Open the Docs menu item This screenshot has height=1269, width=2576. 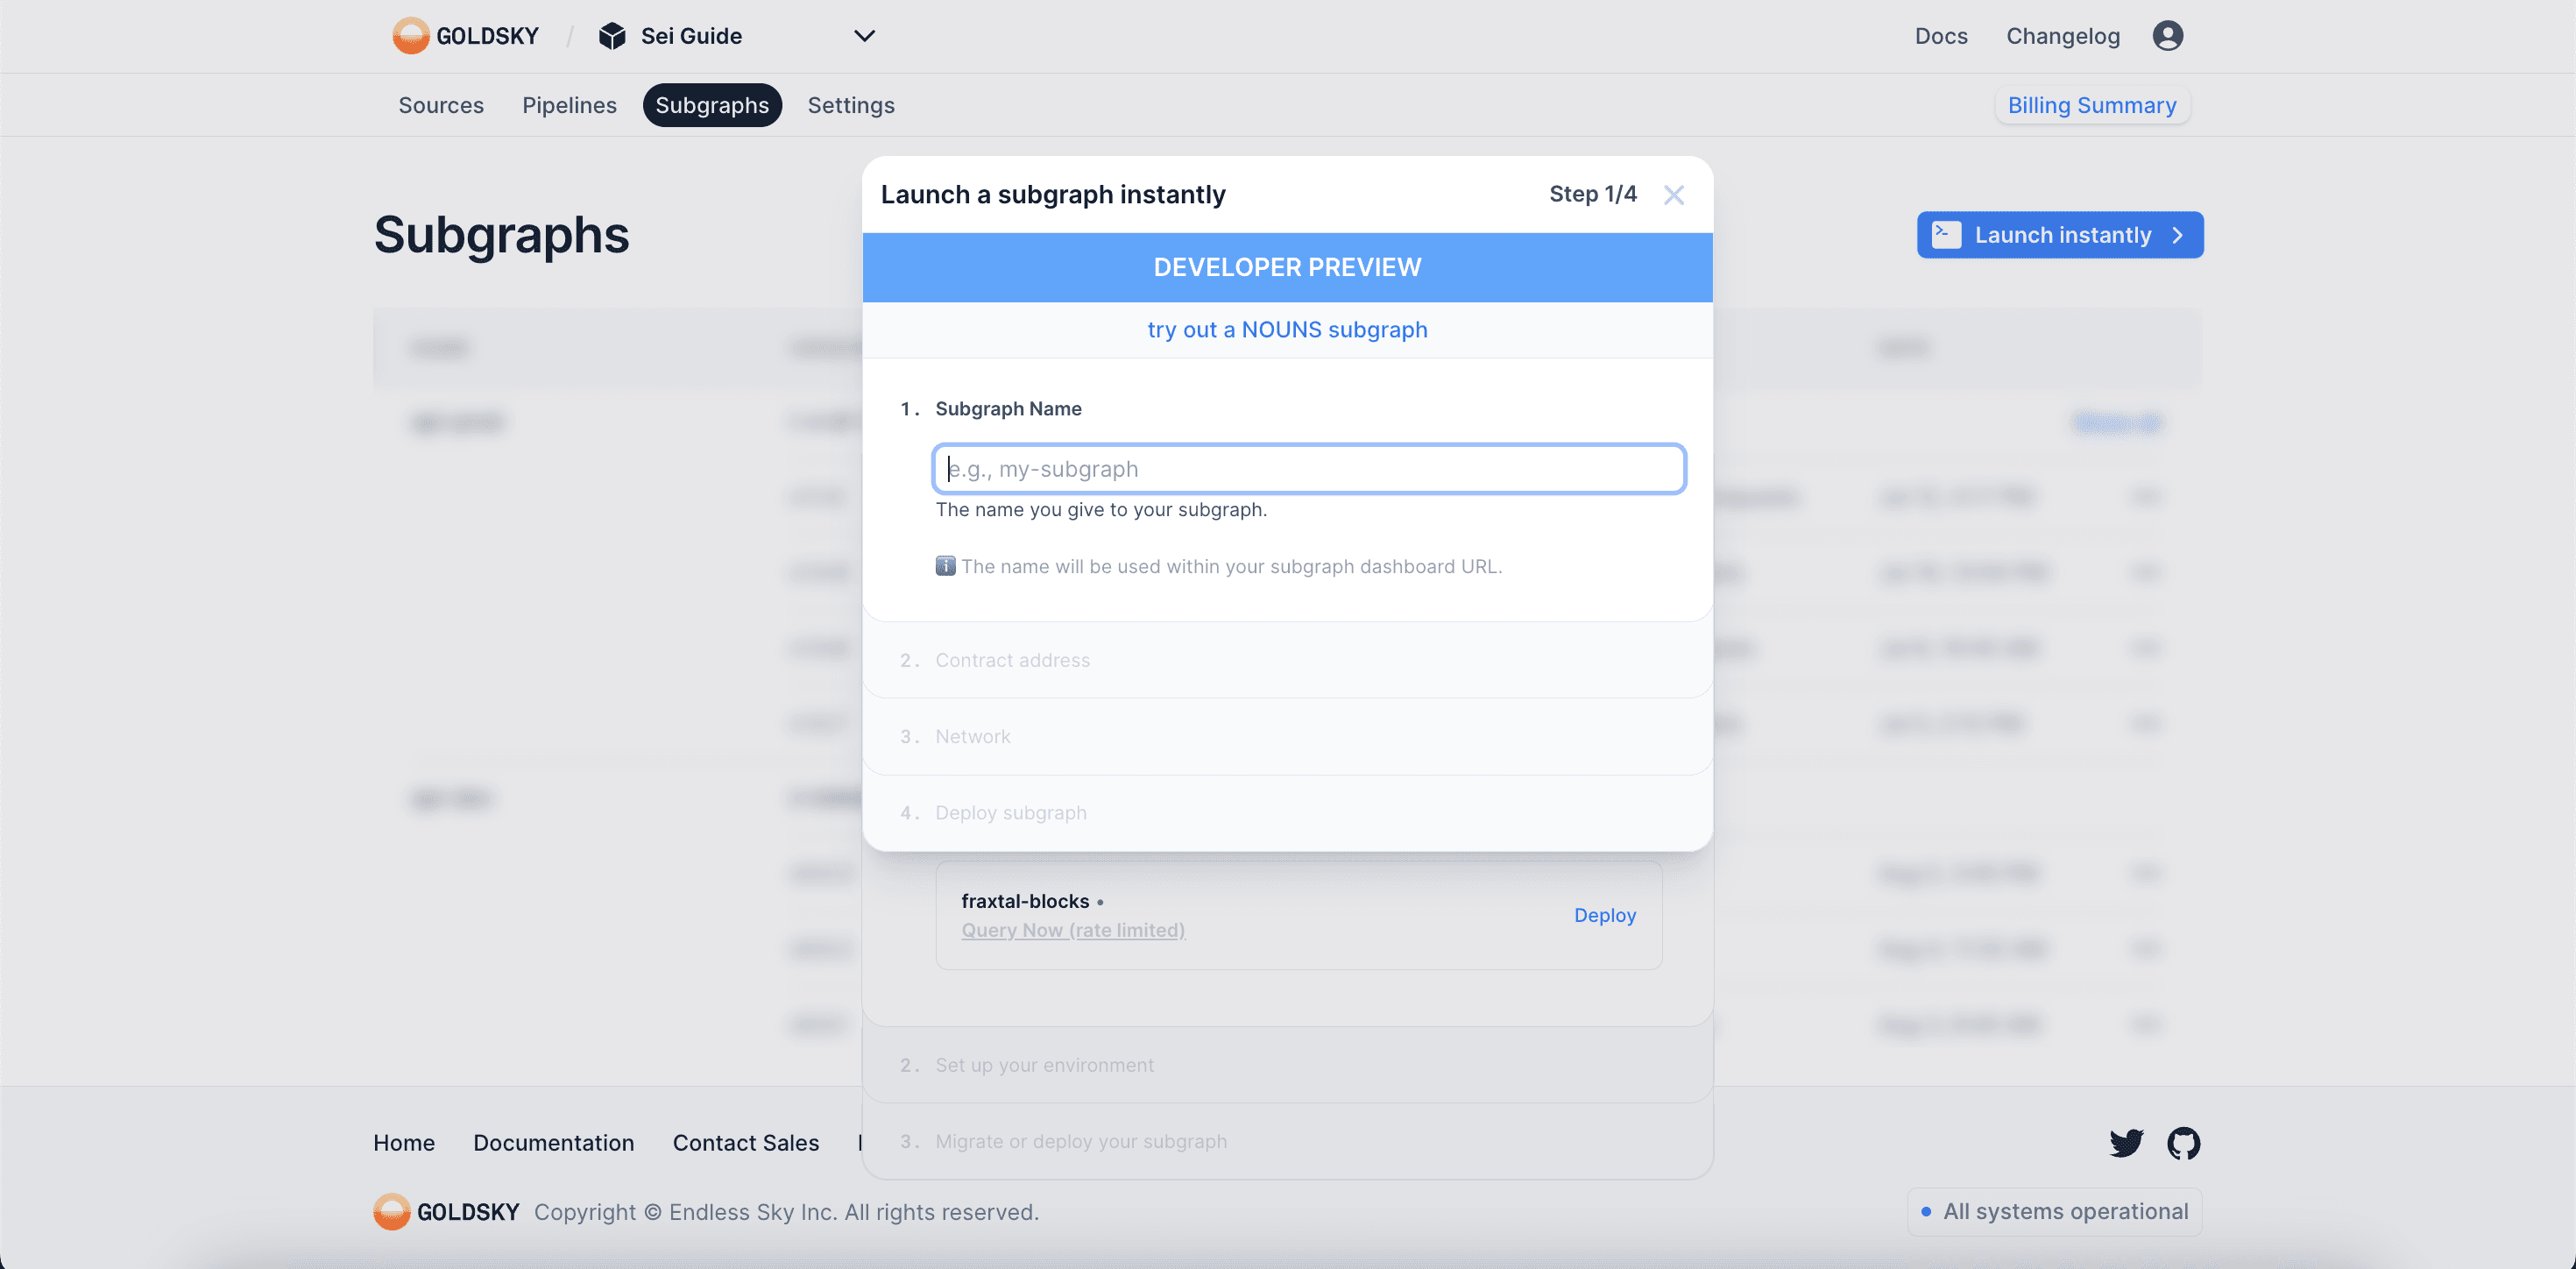tap(1941, 35)
